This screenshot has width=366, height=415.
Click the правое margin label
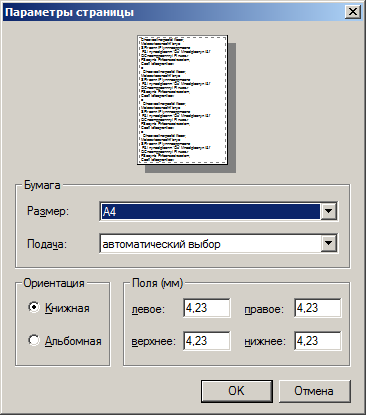point(264,309)
